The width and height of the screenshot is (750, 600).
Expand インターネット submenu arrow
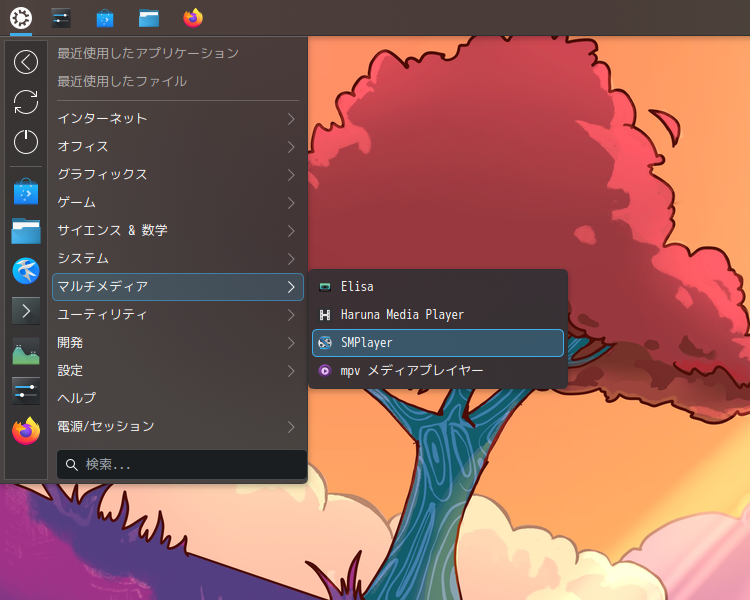291,119
